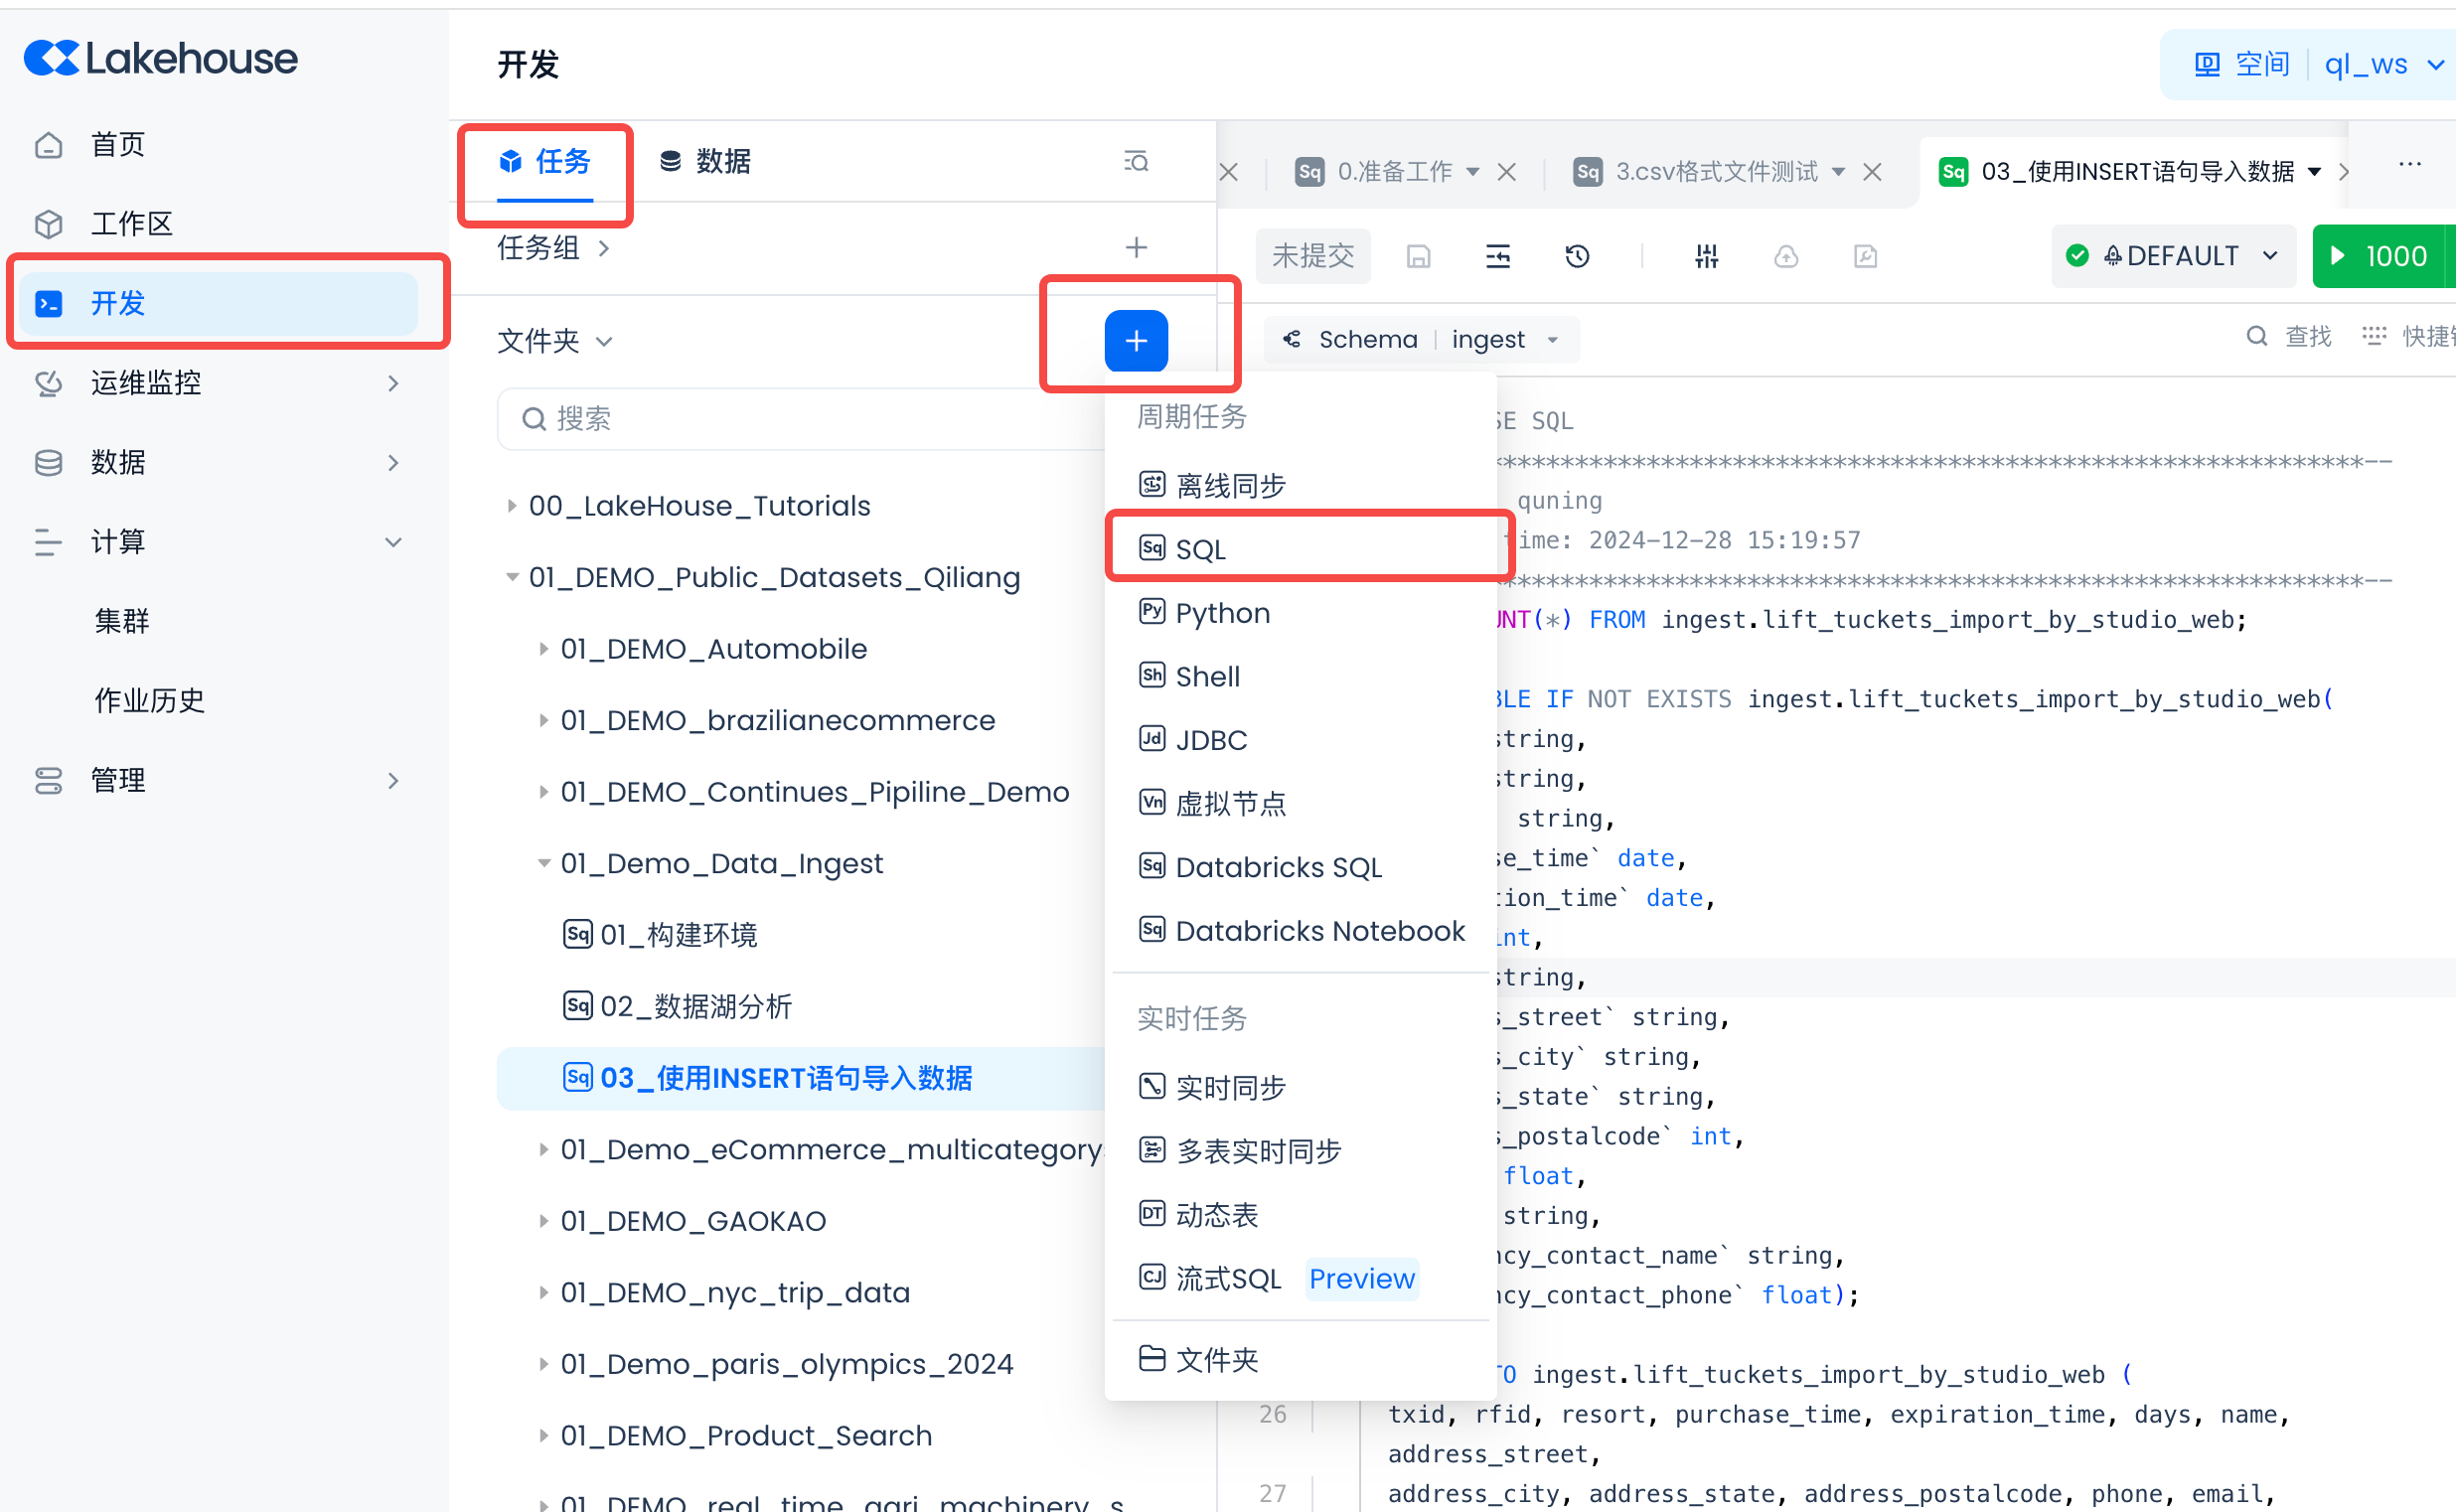2456x1512 pixels.
Task: Click the save disk icon in toolbar
Action: click(x=1418, y=257)
